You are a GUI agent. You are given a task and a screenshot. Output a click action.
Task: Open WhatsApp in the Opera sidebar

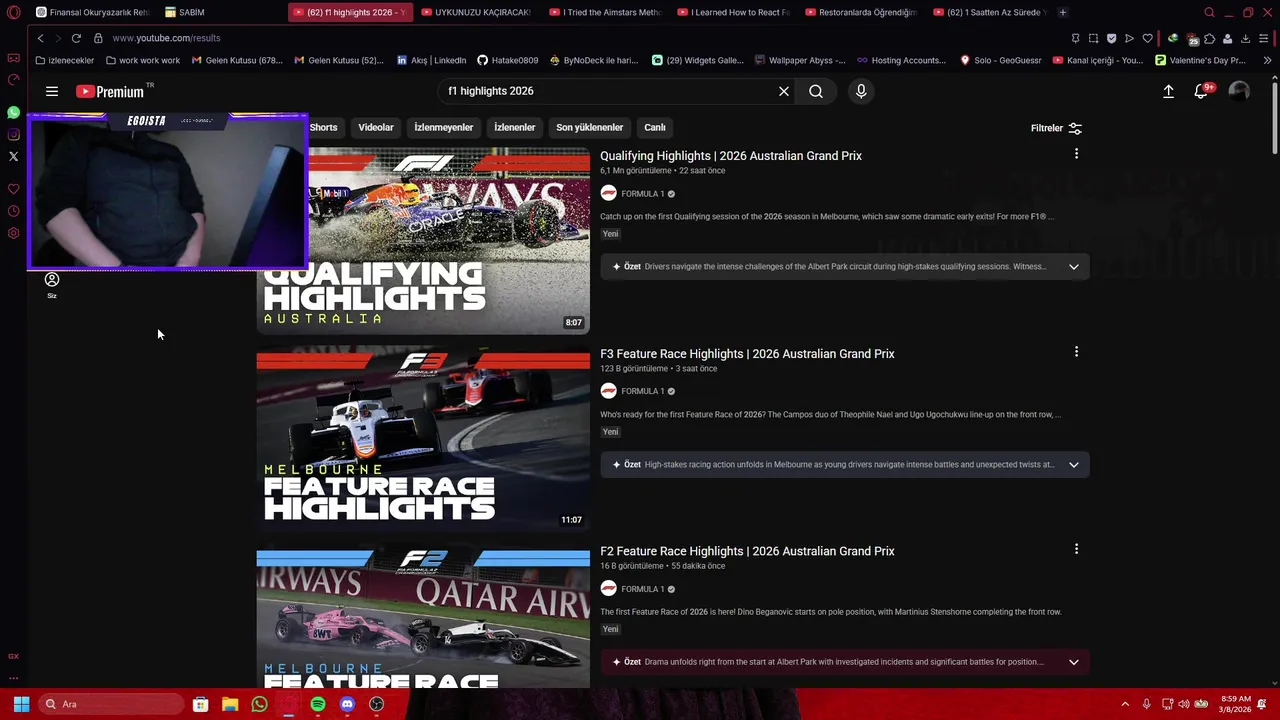tap(13, 113)
